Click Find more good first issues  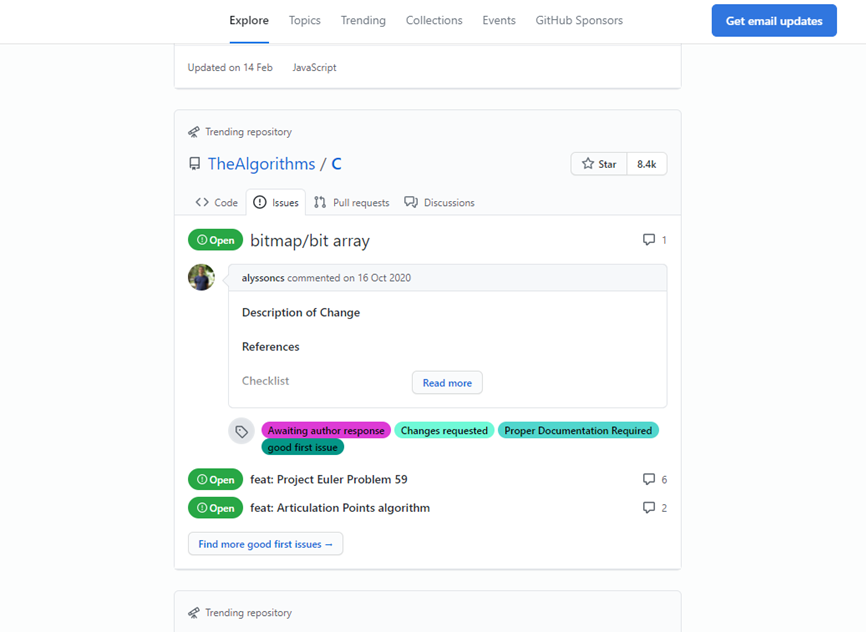pos(265,544)
